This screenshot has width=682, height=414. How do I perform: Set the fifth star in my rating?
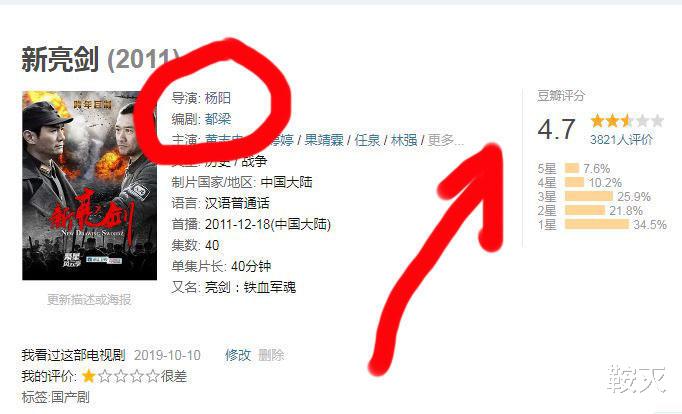pos(153,376)
